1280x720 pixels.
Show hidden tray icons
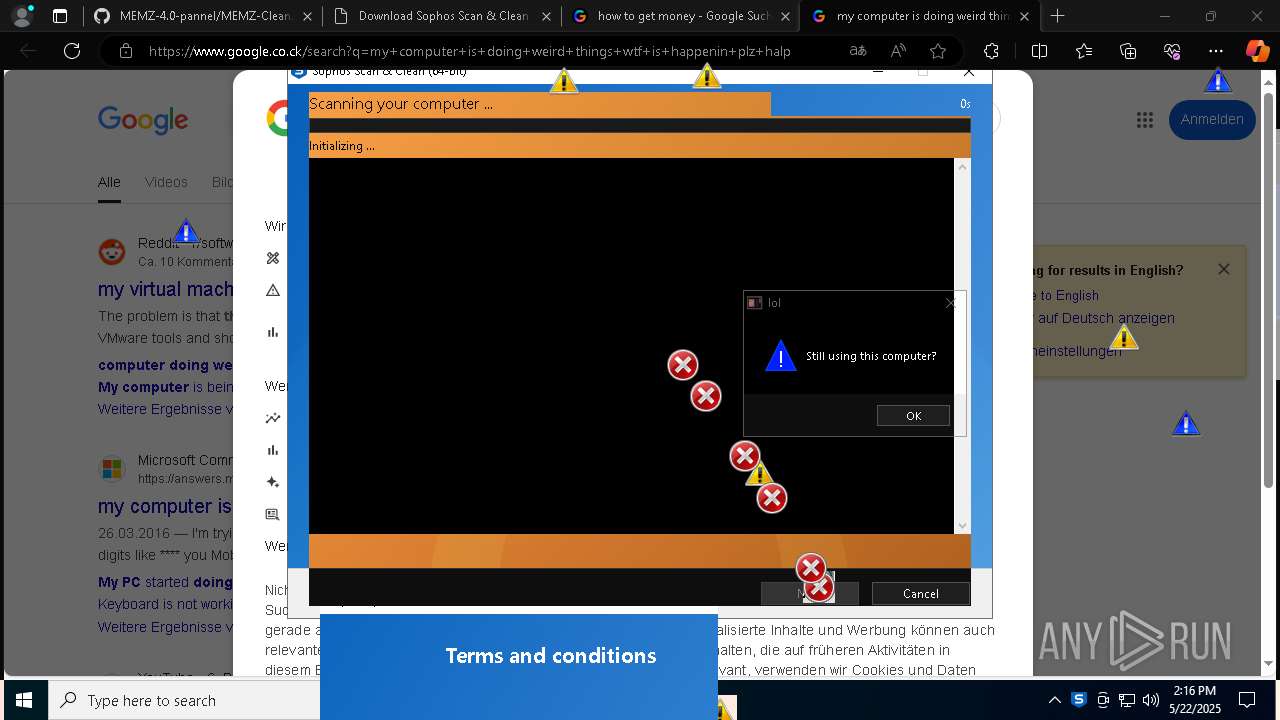(1055, 700)
